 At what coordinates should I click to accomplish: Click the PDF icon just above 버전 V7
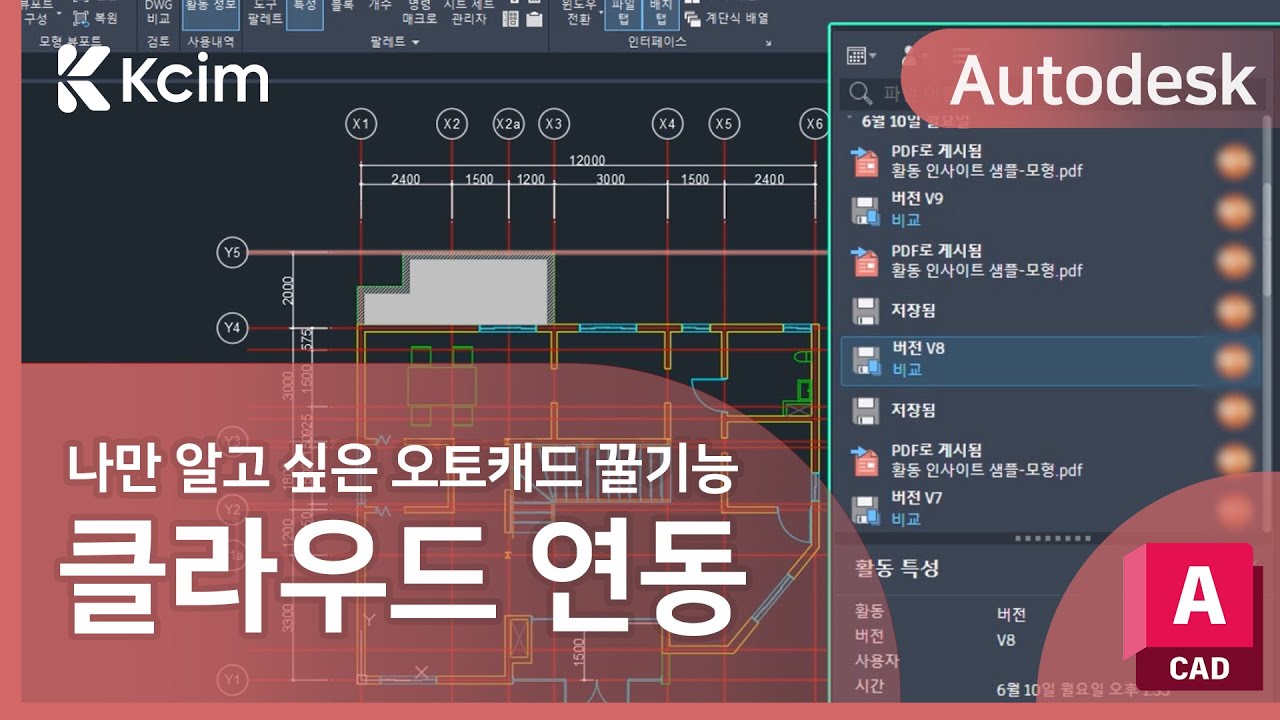(863, 460)
